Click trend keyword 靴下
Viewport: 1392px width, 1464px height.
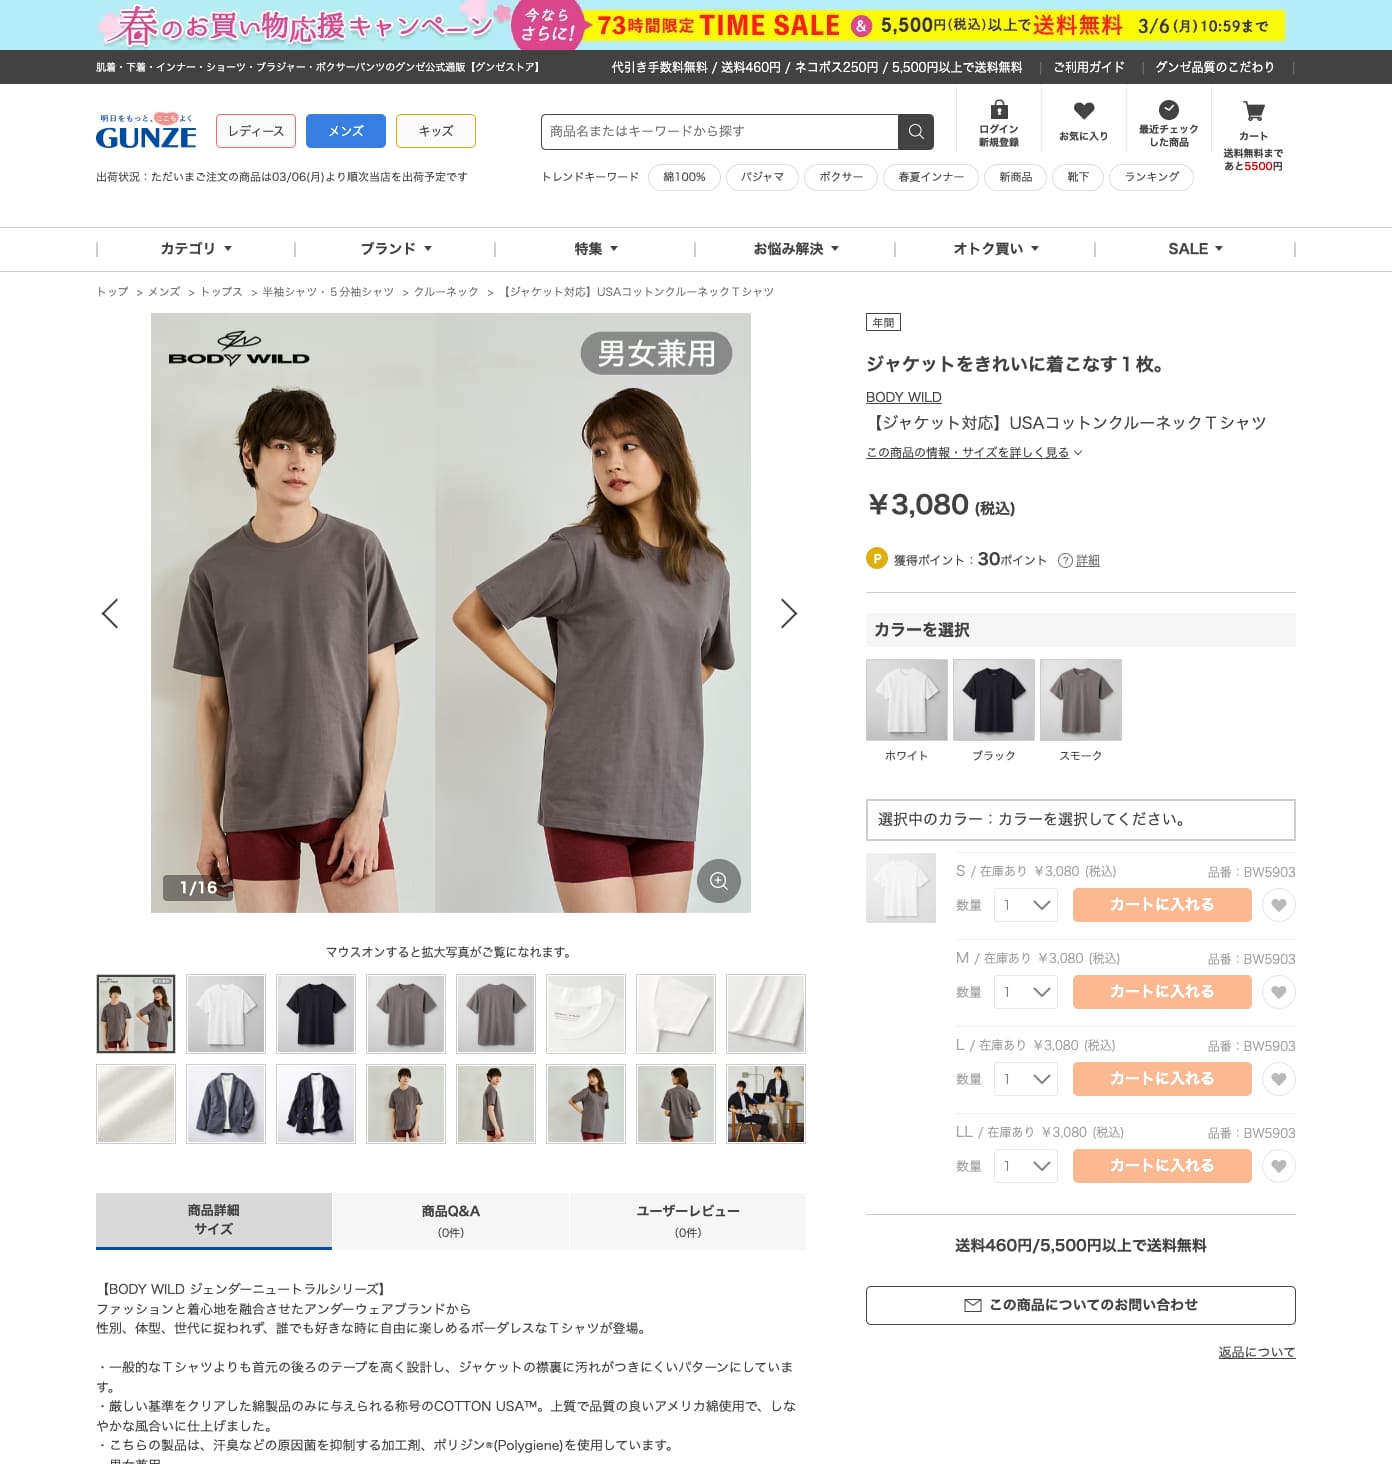pos(1078,177)
